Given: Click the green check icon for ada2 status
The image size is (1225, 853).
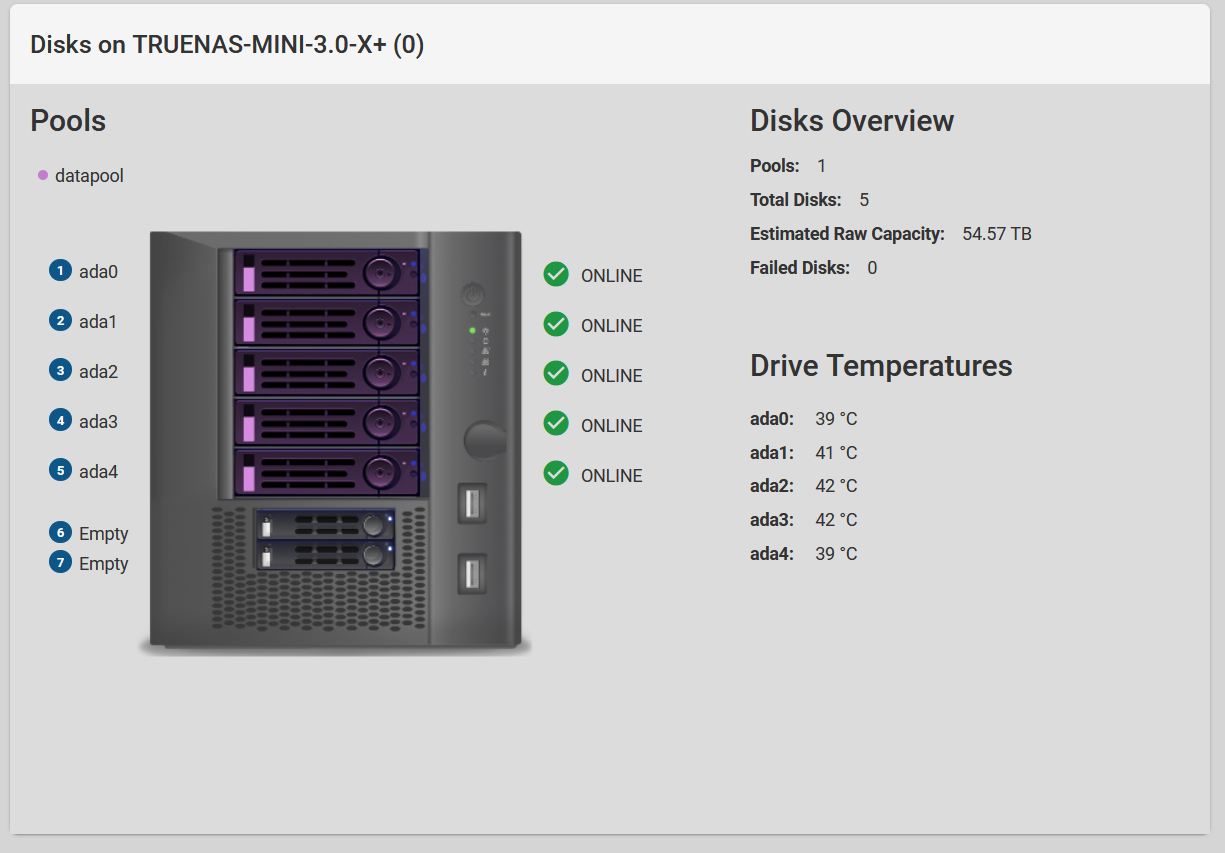Looking at the screenshot, I should tap(556, 373).
